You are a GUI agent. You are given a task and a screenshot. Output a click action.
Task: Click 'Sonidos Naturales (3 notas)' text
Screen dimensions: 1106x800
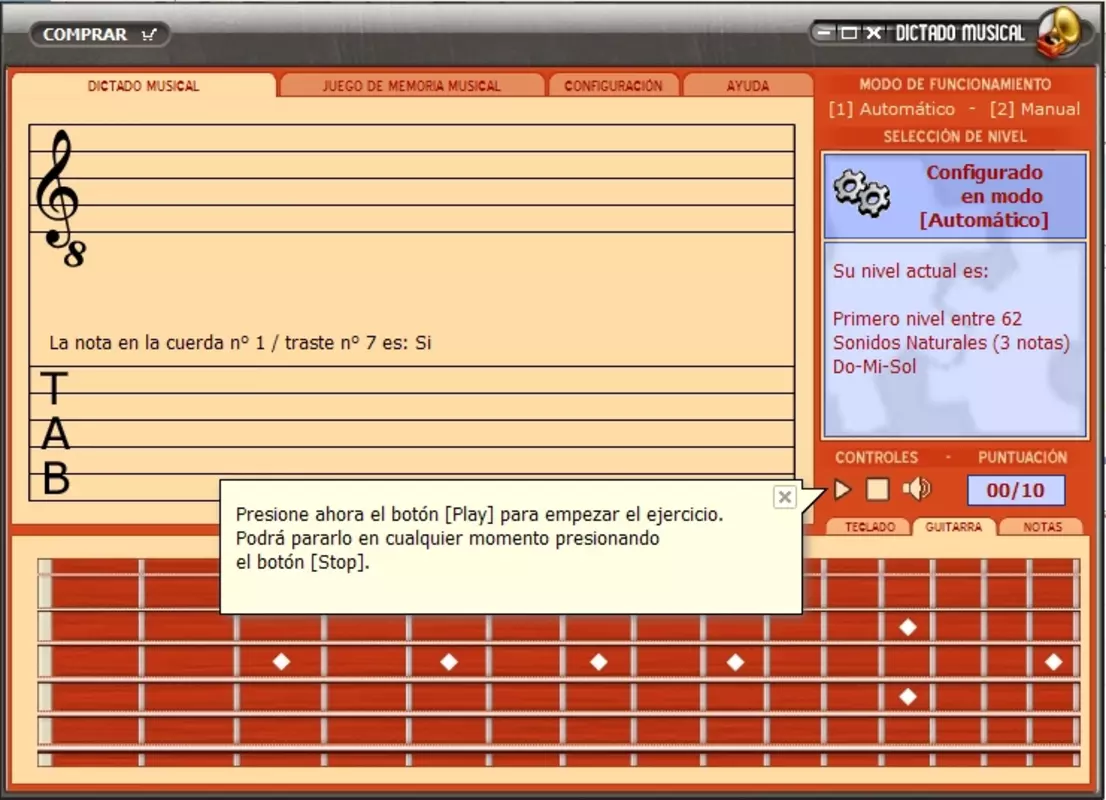(x=951, y=343)
